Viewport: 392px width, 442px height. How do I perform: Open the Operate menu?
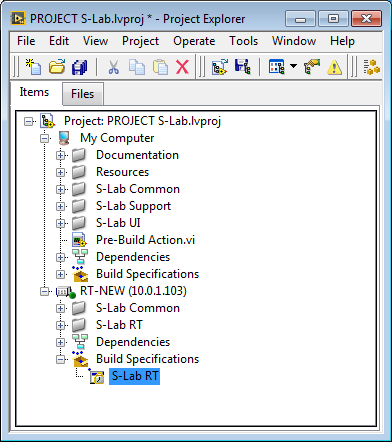(x=194, y=41)
